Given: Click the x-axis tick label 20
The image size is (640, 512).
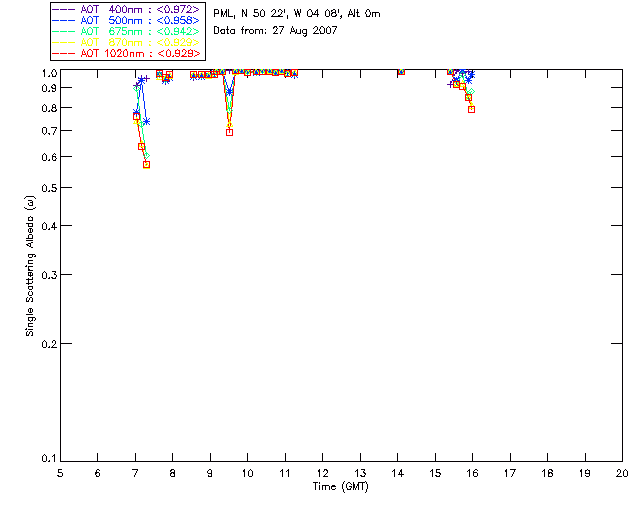Looking at the screenshot, I should click(622, 473).
